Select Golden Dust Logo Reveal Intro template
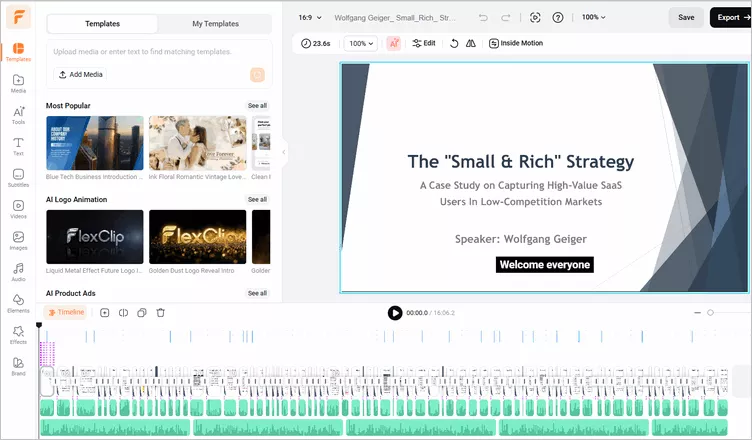The image size is (752, 440). coord(198,237)
